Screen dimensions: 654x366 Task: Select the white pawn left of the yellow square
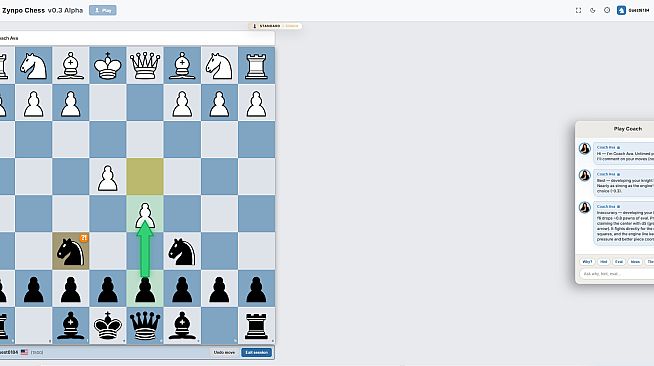point(108,178)
